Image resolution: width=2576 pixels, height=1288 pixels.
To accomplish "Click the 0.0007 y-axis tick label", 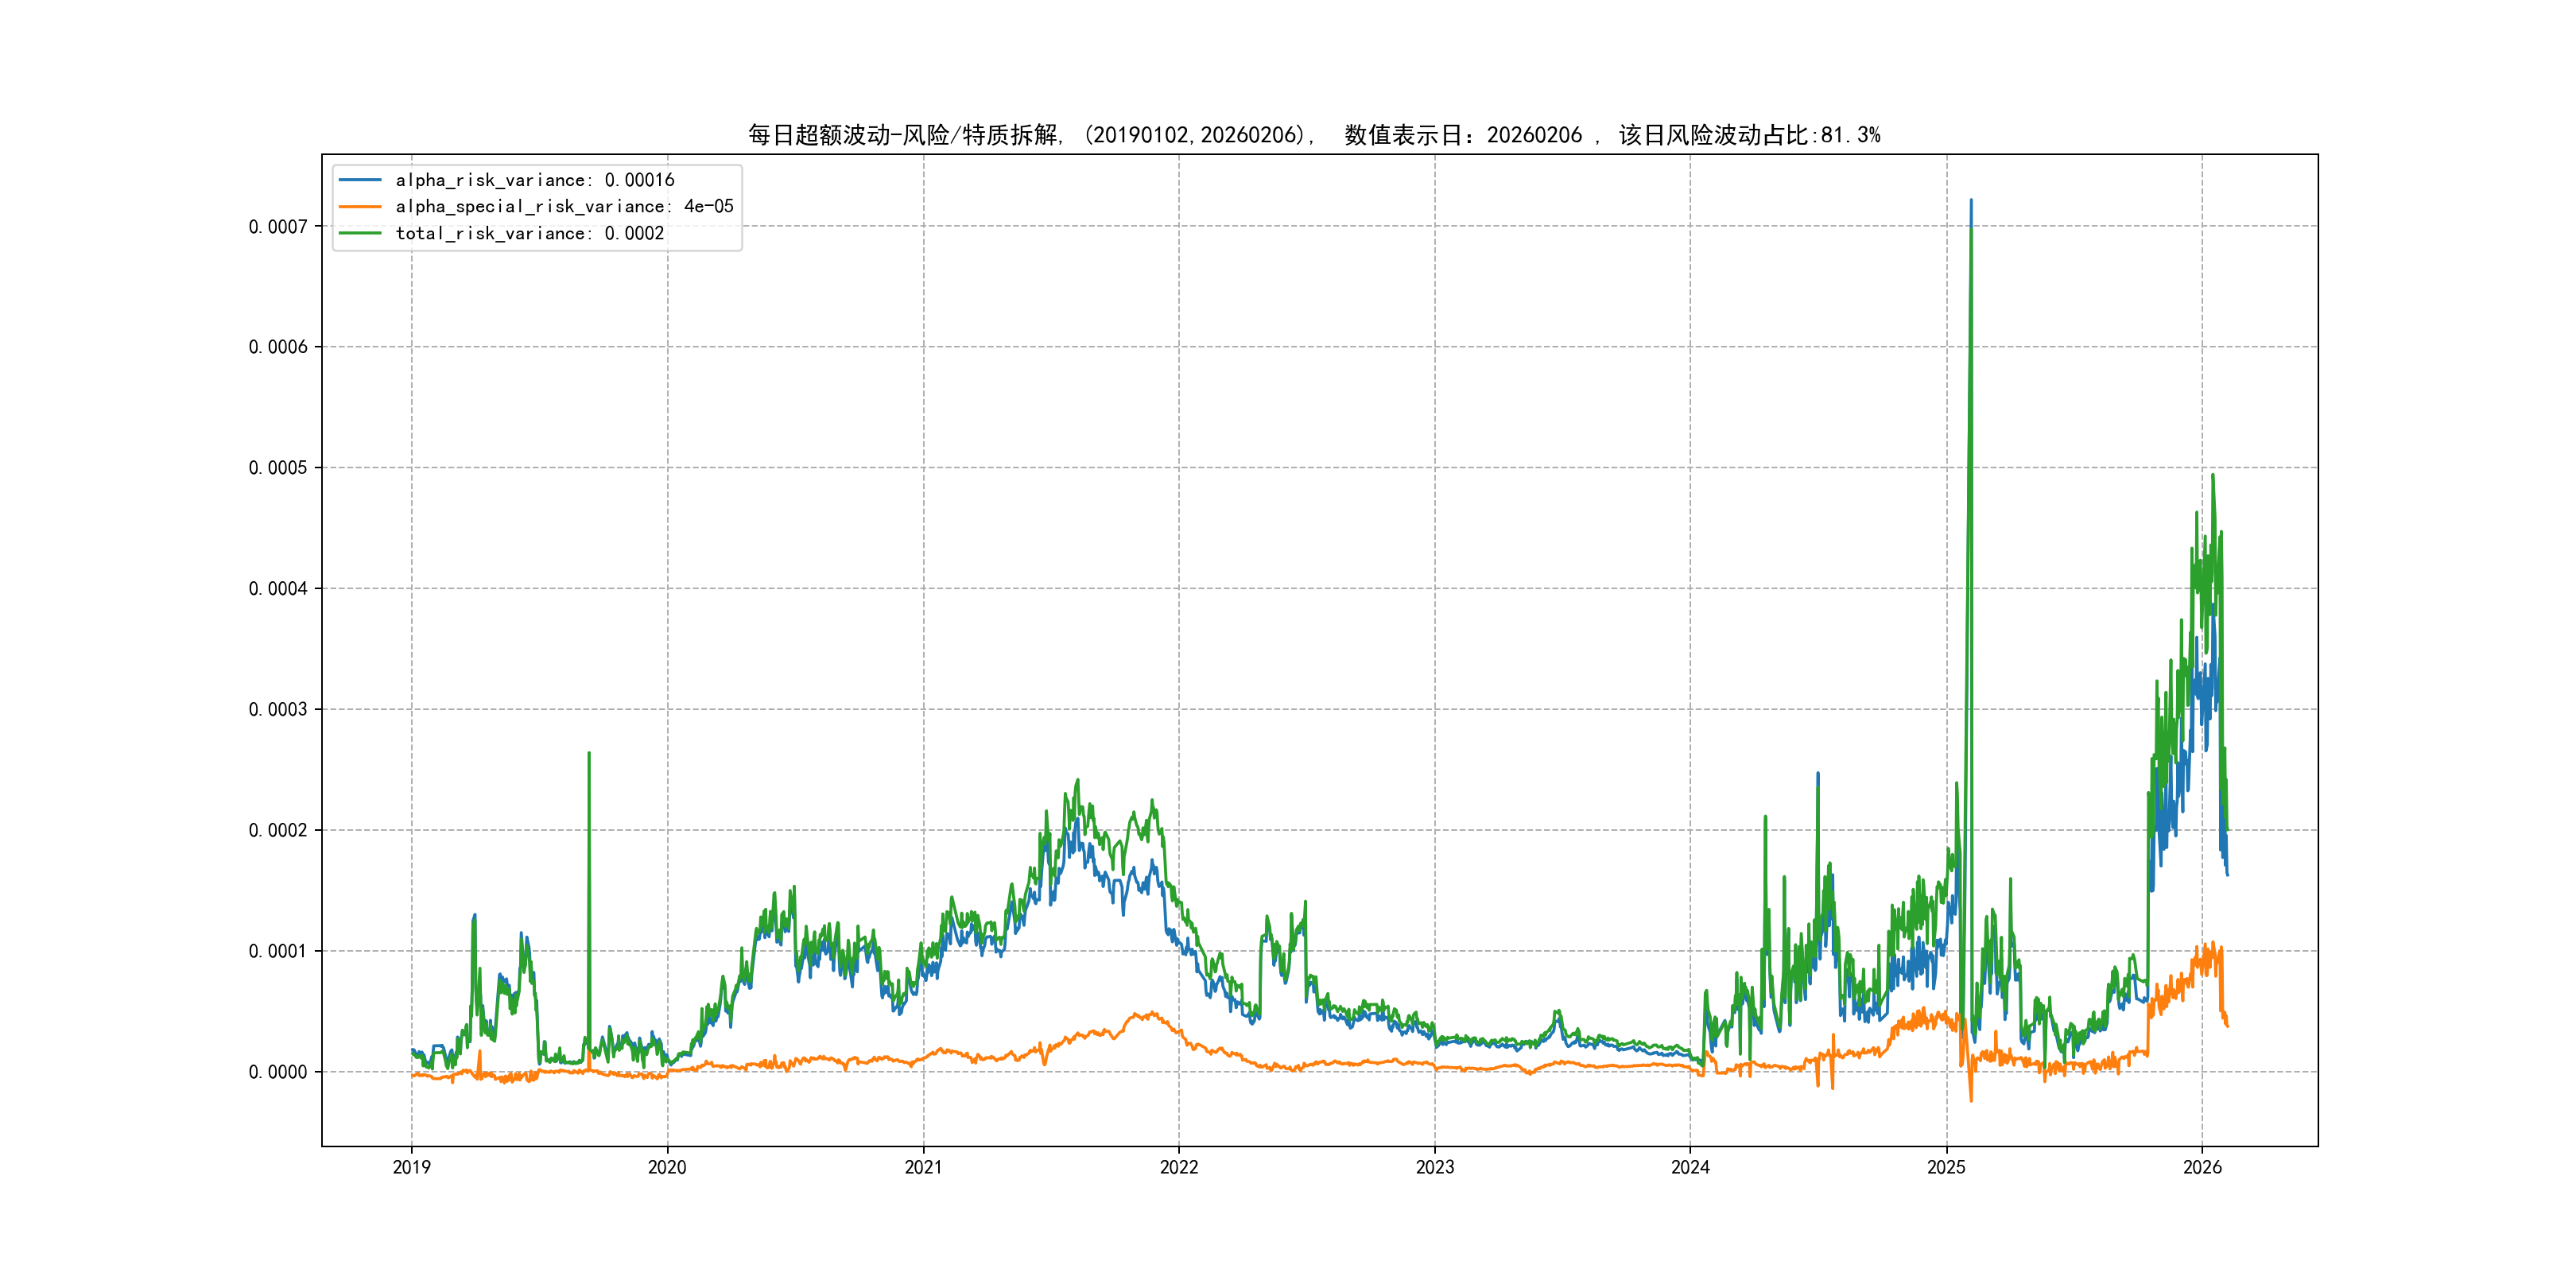I will pos(278,227).
